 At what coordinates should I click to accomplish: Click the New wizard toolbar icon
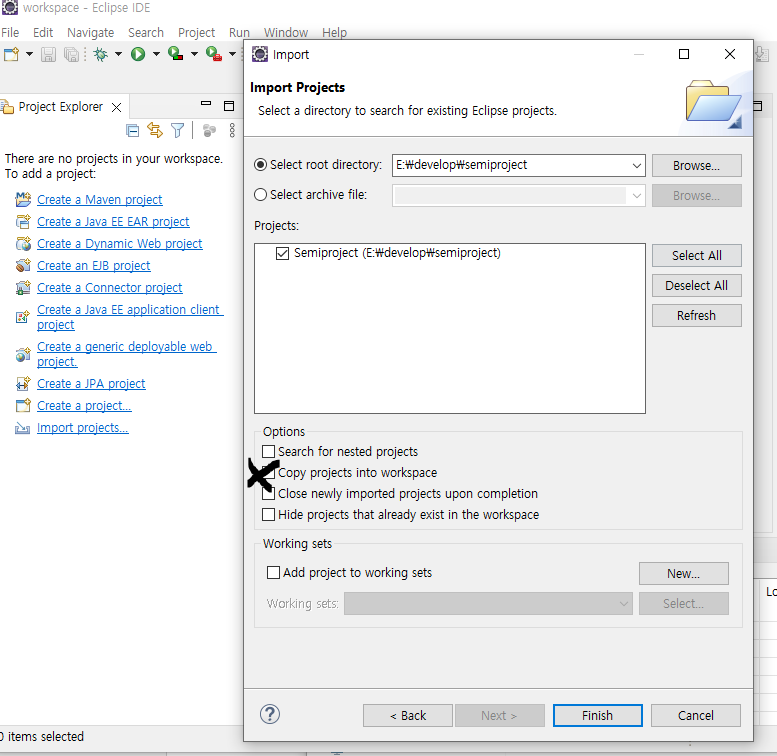pyautogui.click(x=11, y=54)
